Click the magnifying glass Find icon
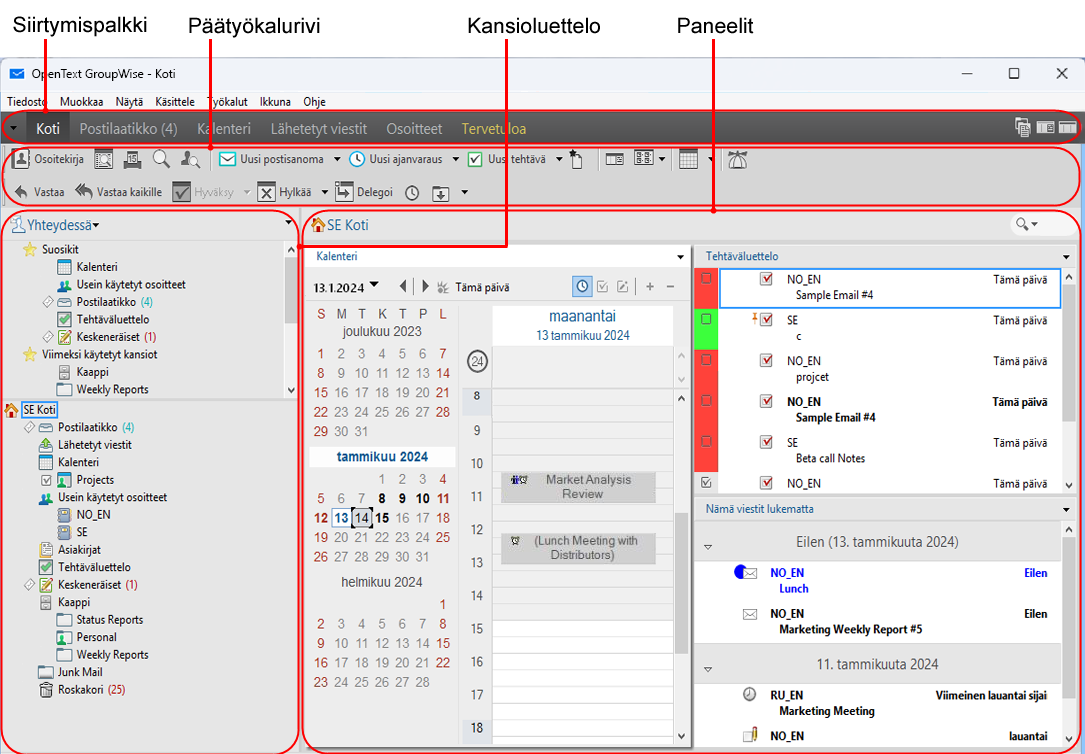 tap(161, 159)
